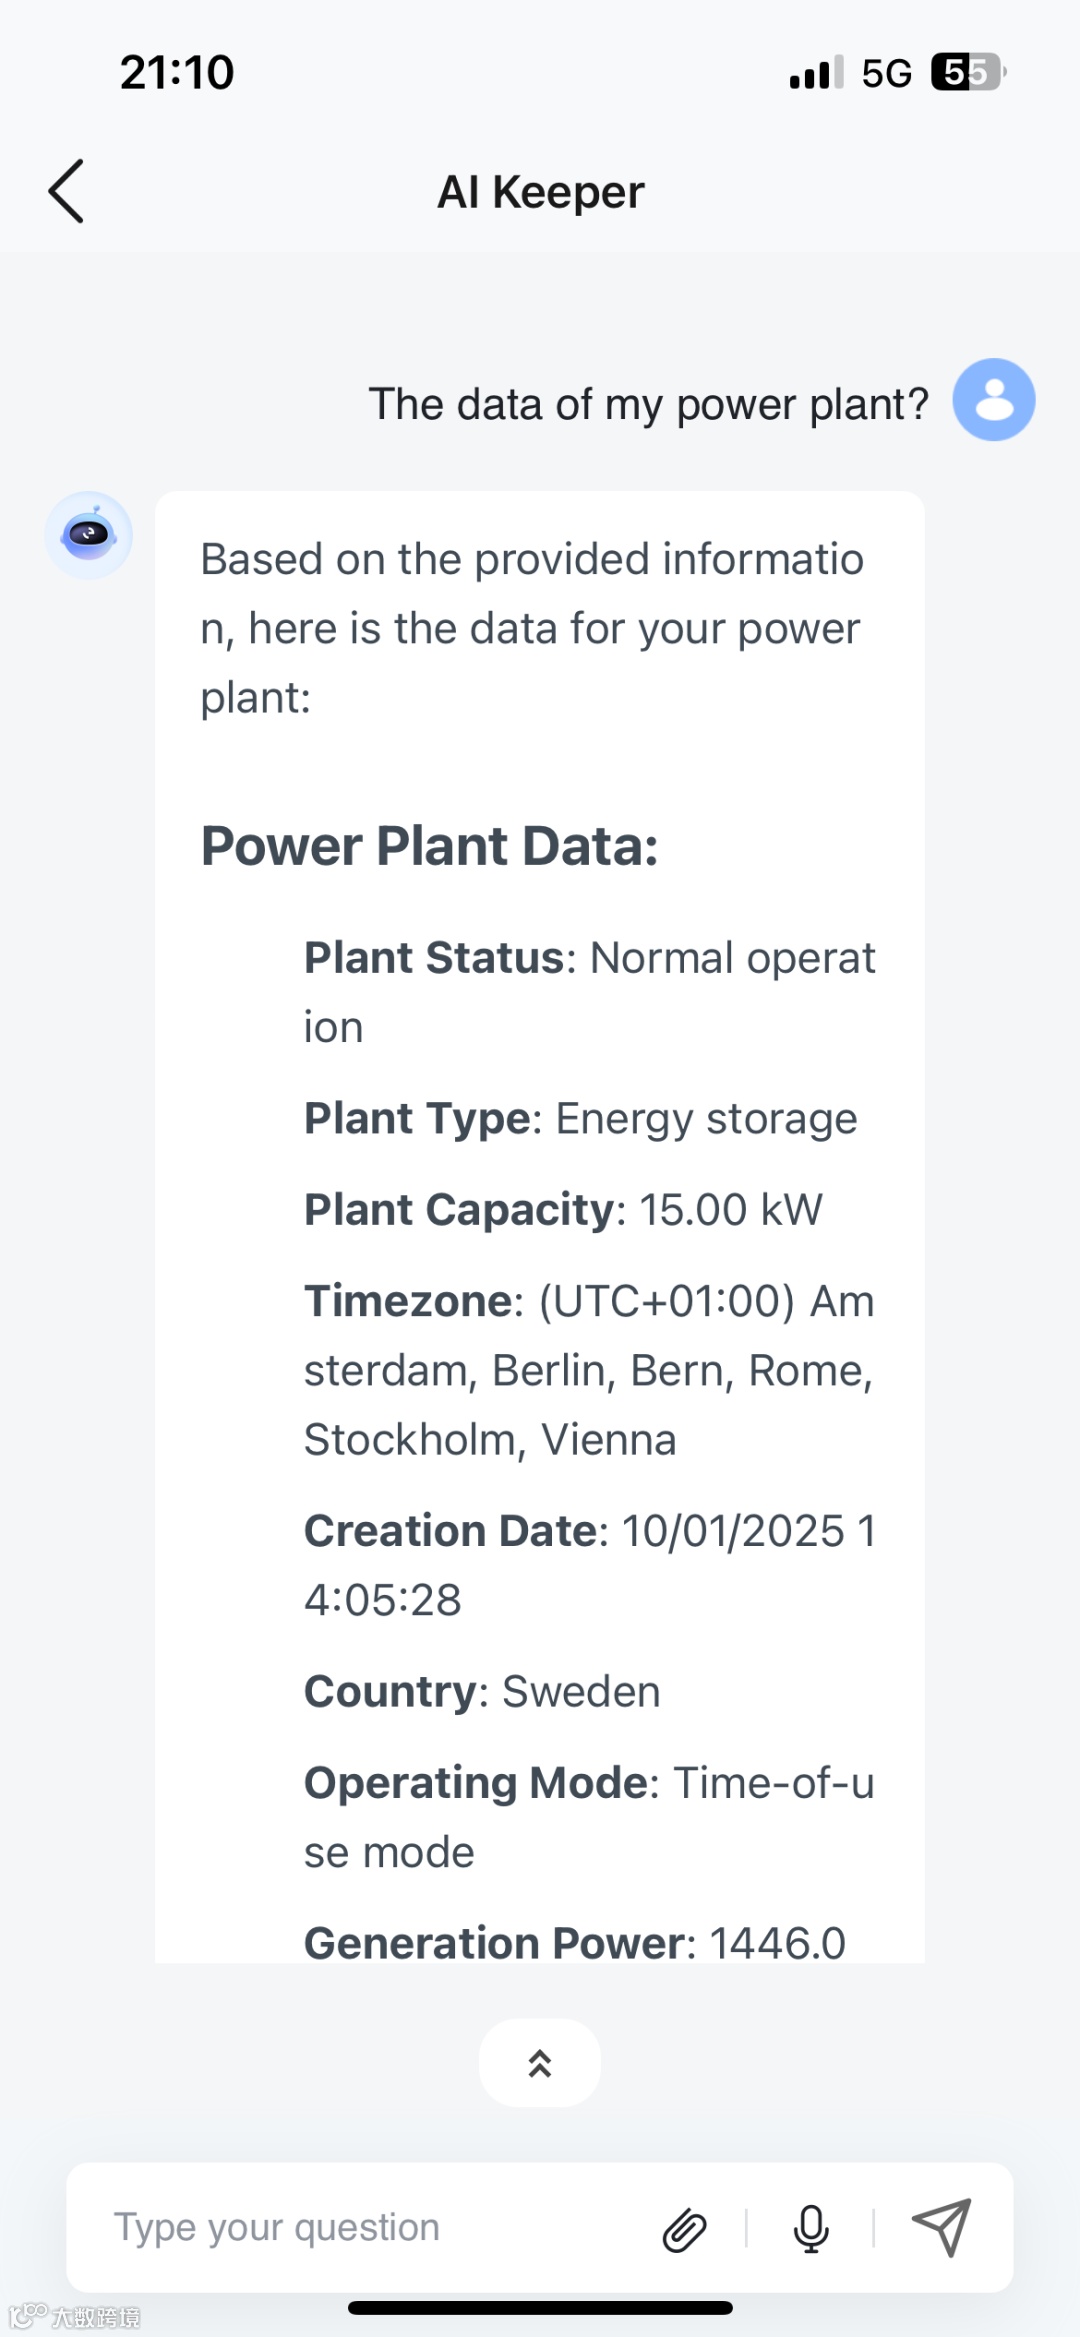Tap the Country: Sweden line

482,1692
